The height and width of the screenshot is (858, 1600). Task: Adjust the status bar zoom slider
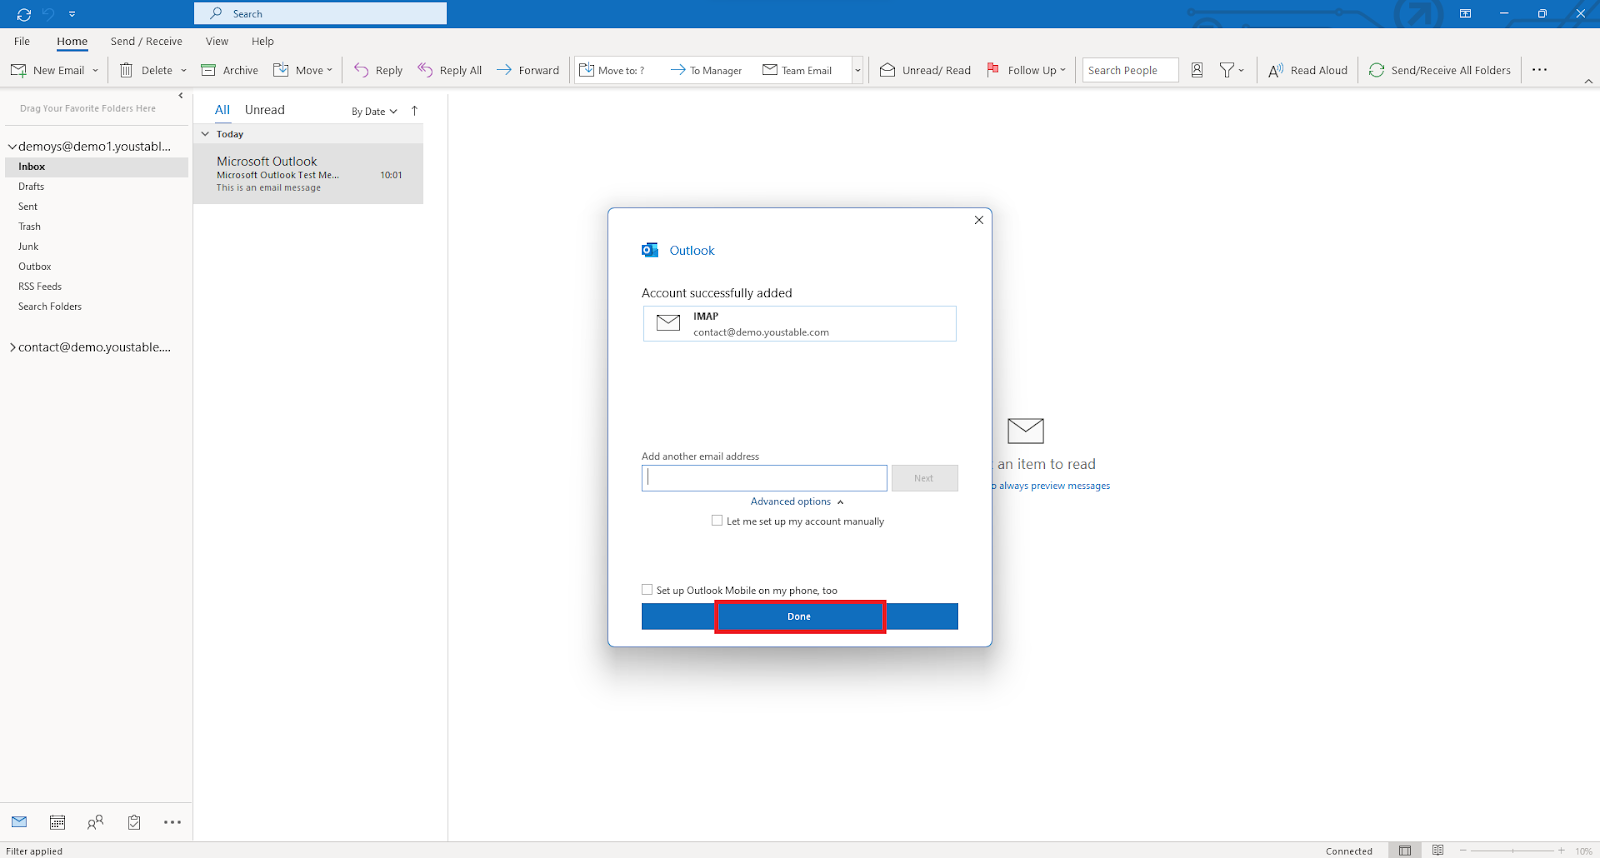pyautogui.click(x=1512, y=851)
